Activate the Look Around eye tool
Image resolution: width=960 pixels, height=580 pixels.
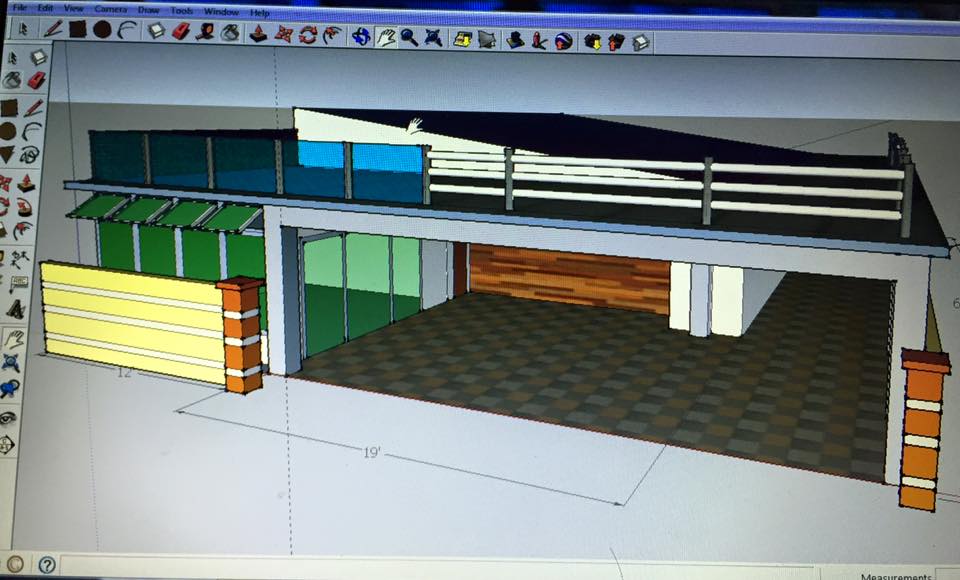8,418
